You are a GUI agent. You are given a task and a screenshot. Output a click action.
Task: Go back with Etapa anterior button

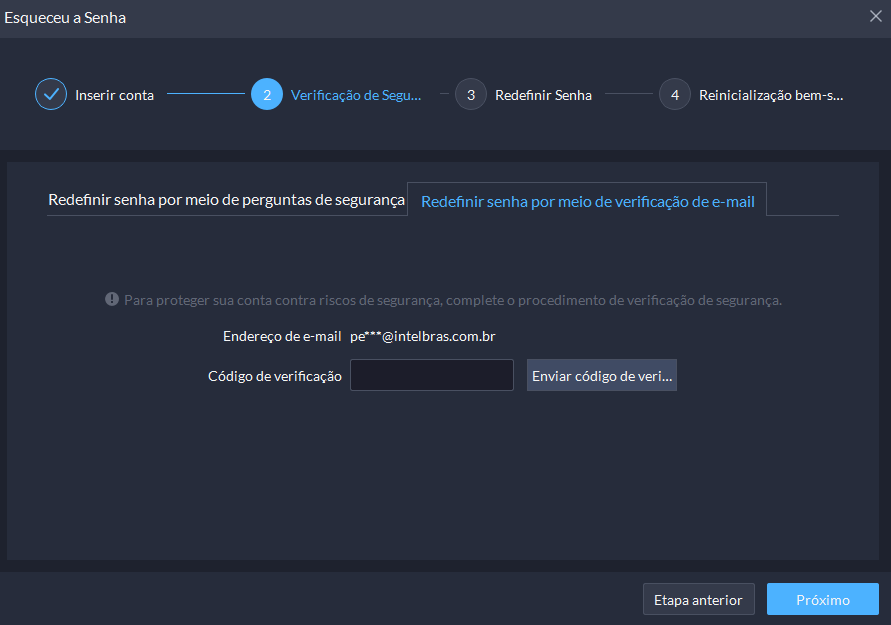tap(698, 599)
